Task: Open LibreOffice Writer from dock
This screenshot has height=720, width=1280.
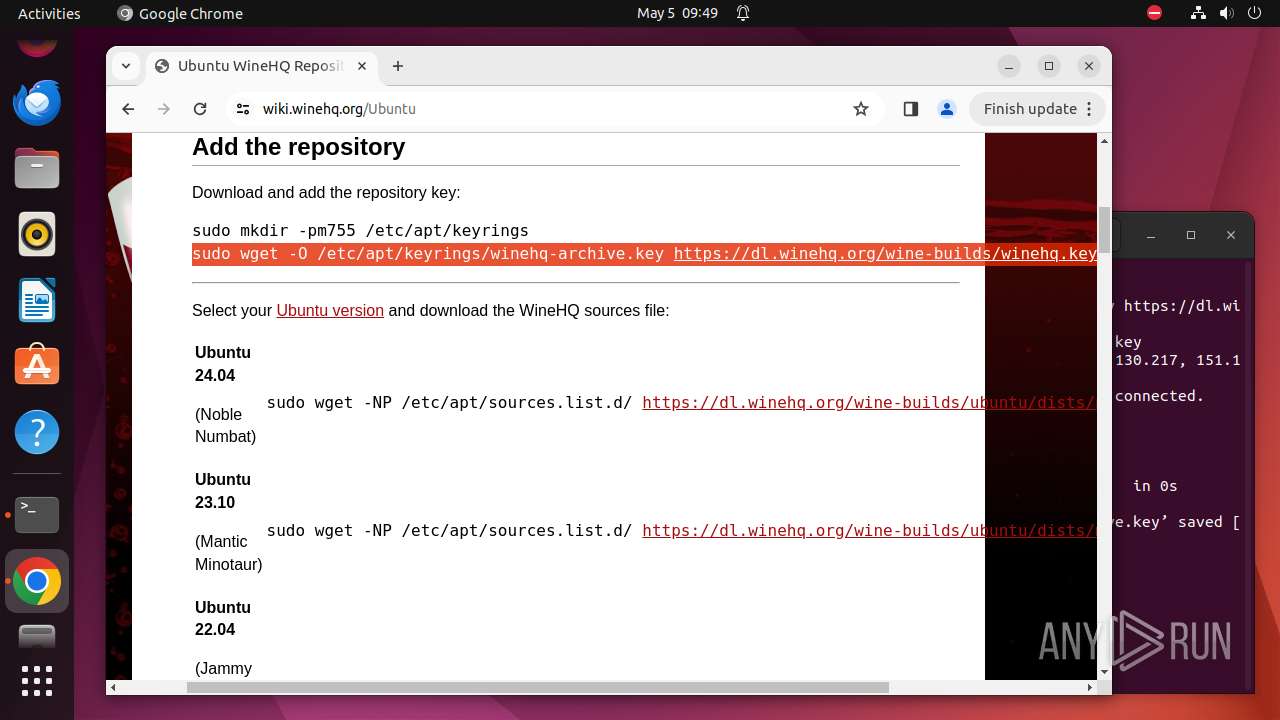Action: tap(37, 300)
